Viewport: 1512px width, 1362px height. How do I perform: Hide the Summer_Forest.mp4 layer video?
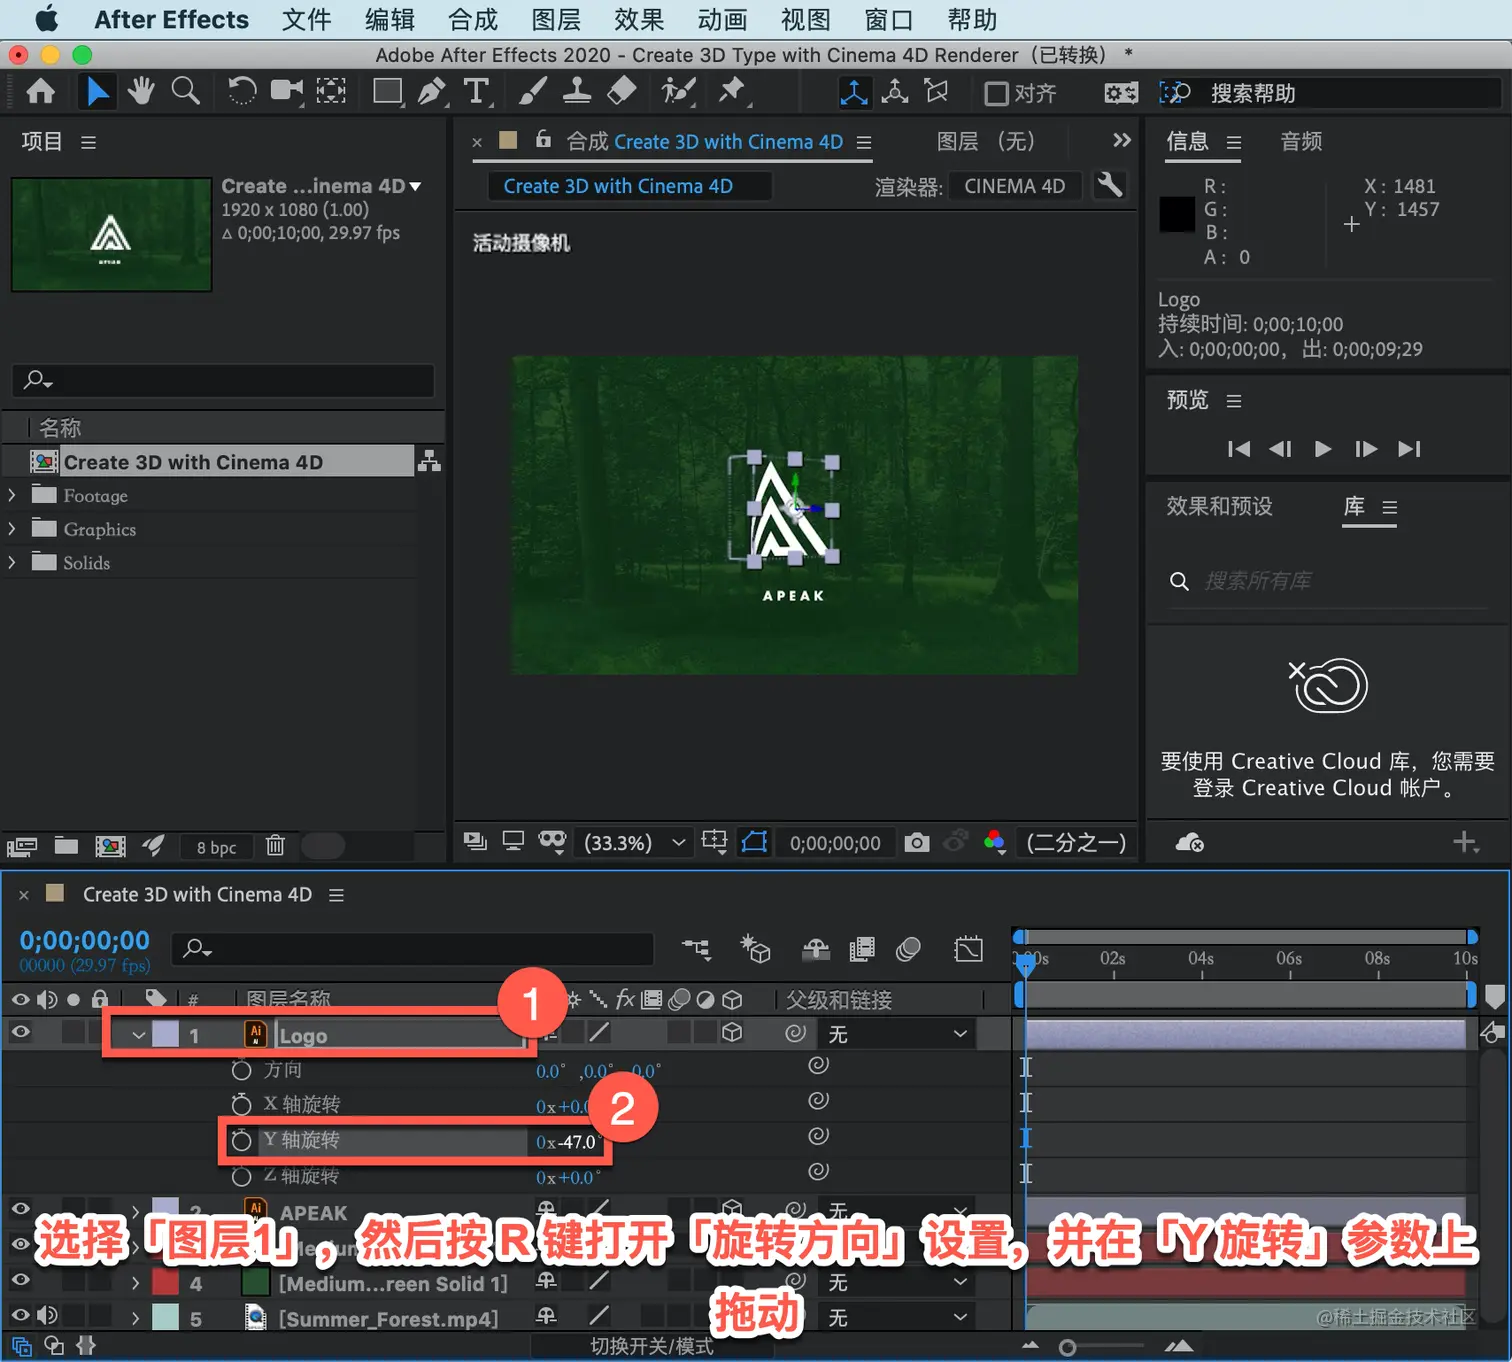pos(20,1316)
